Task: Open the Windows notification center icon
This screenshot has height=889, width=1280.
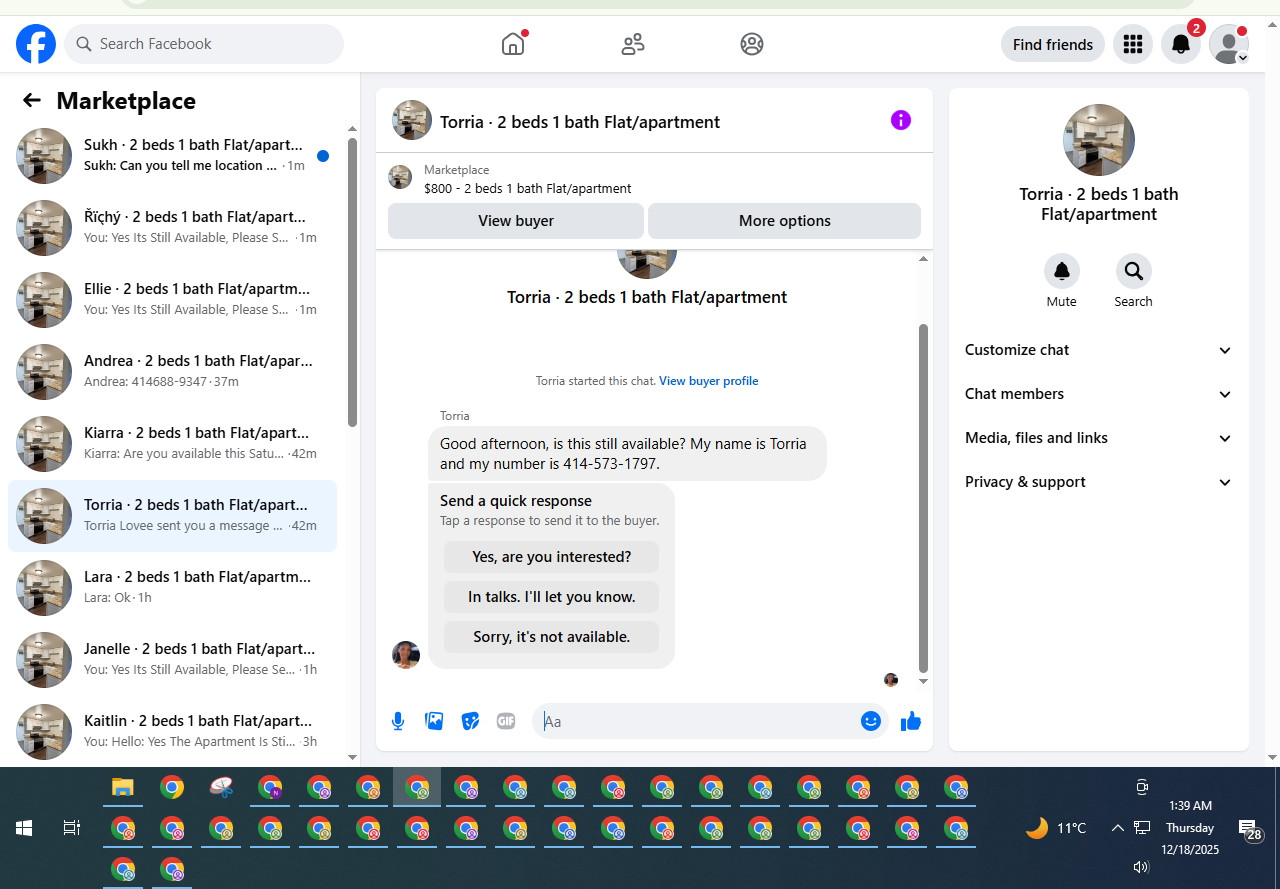Action: 1249,829
